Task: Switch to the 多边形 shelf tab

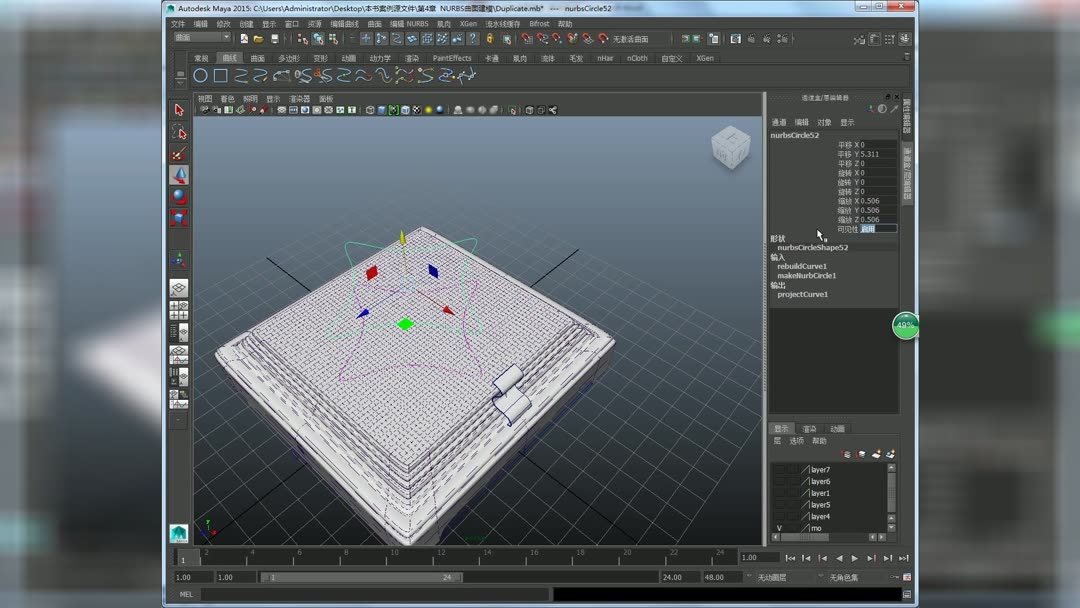Action: [288, 58]
